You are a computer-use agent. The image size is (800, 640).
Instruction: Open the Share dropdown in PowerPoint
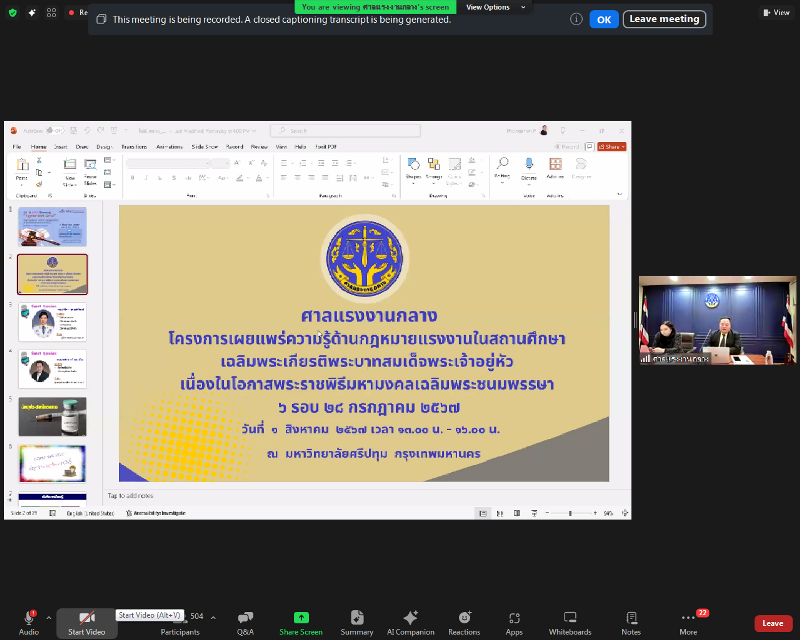pyautogui.click(x=612, y=146)
